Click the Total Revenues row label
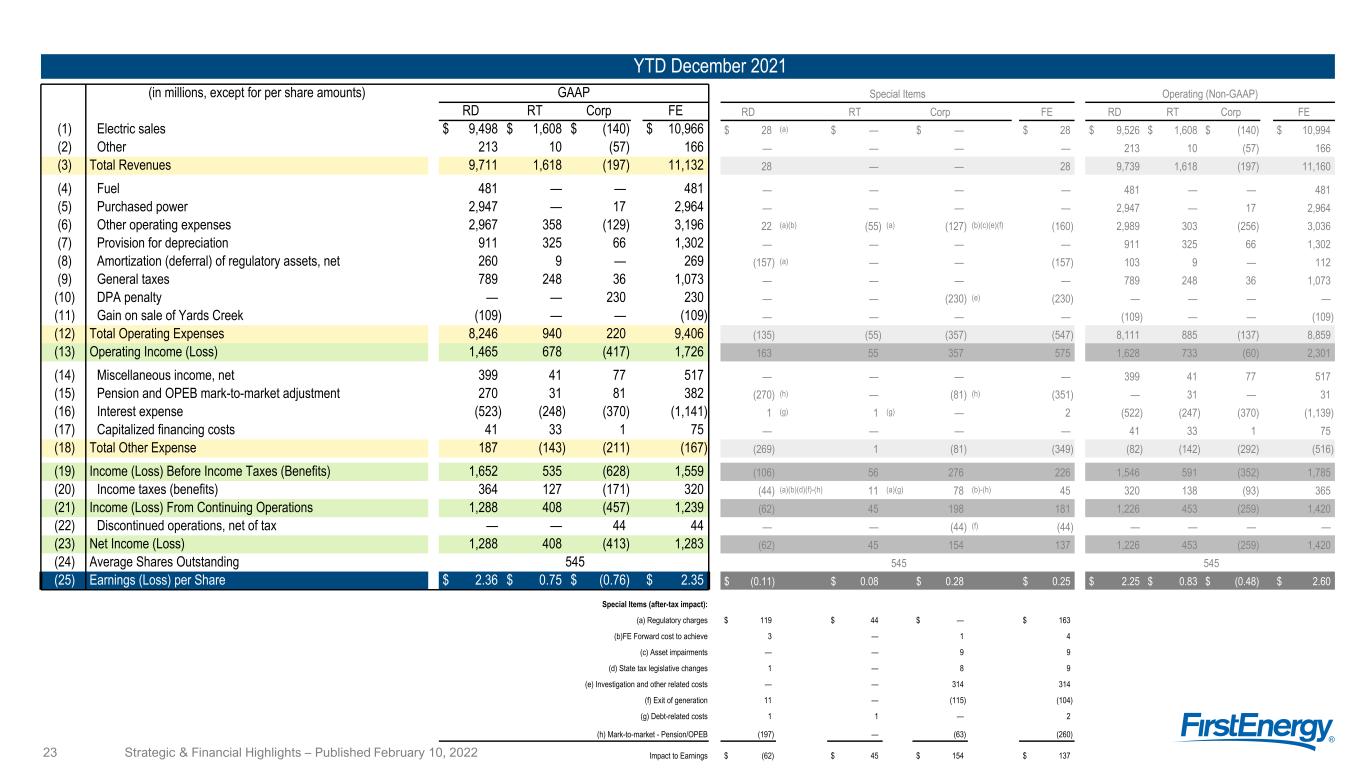Image resolution: width=1365 pixels, height=768 pixels. (131, 165)
